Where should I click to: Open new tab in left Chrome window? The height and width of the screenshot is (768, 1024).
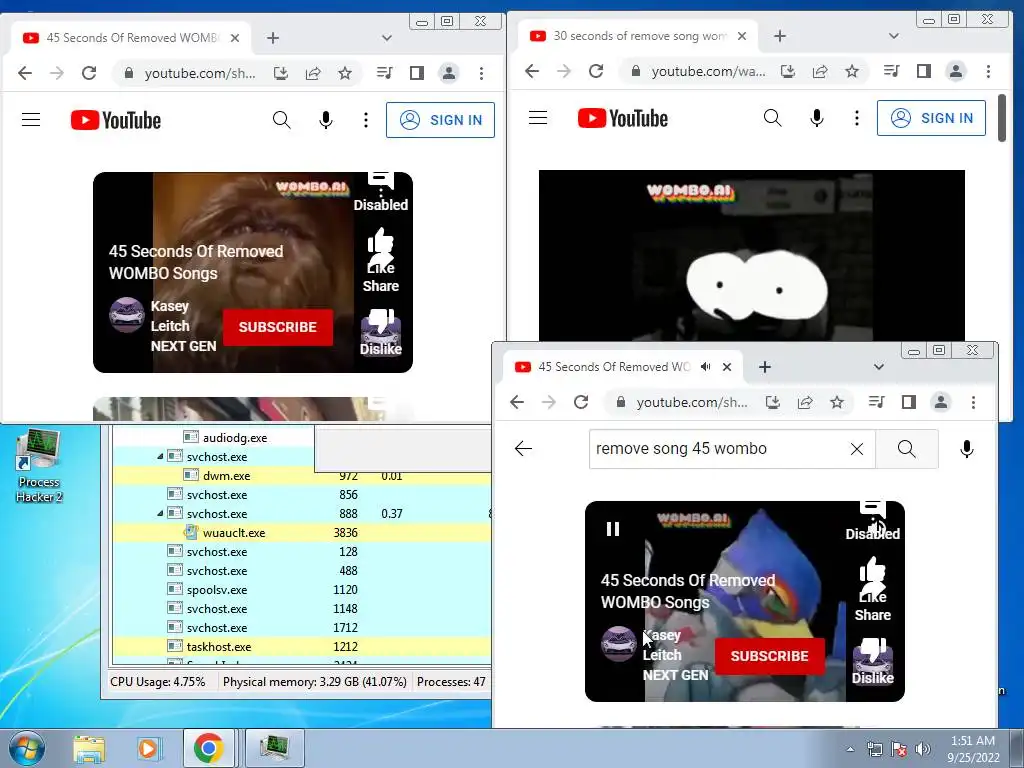pos(273,38)
